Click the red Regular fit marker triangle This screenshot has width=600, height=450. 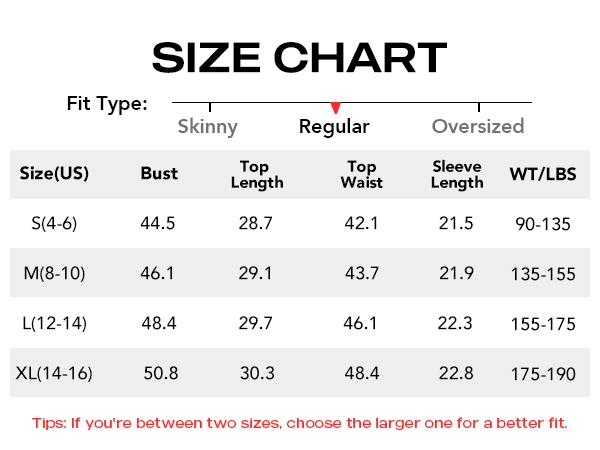pyautogui.click(x=335, y=108)
